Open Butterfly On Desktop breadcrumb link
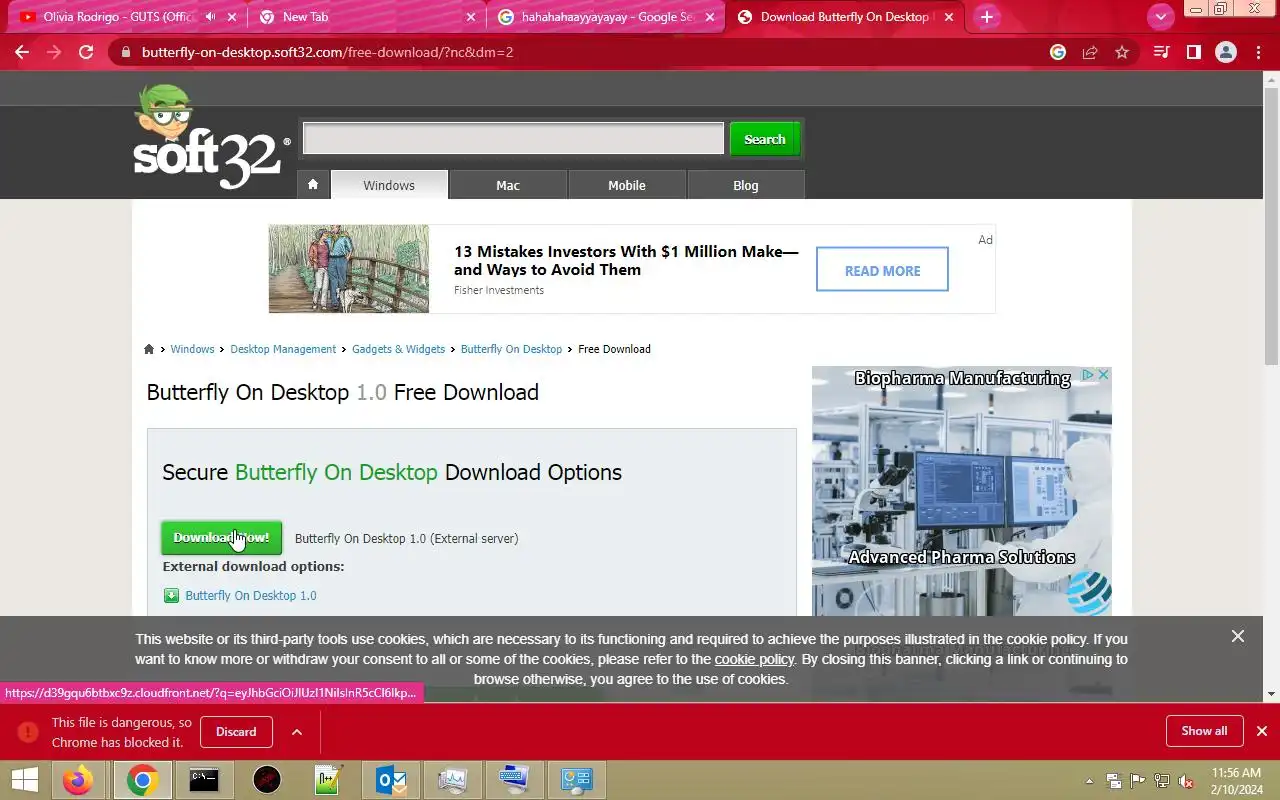1280x800 pixels. point(511,349)
